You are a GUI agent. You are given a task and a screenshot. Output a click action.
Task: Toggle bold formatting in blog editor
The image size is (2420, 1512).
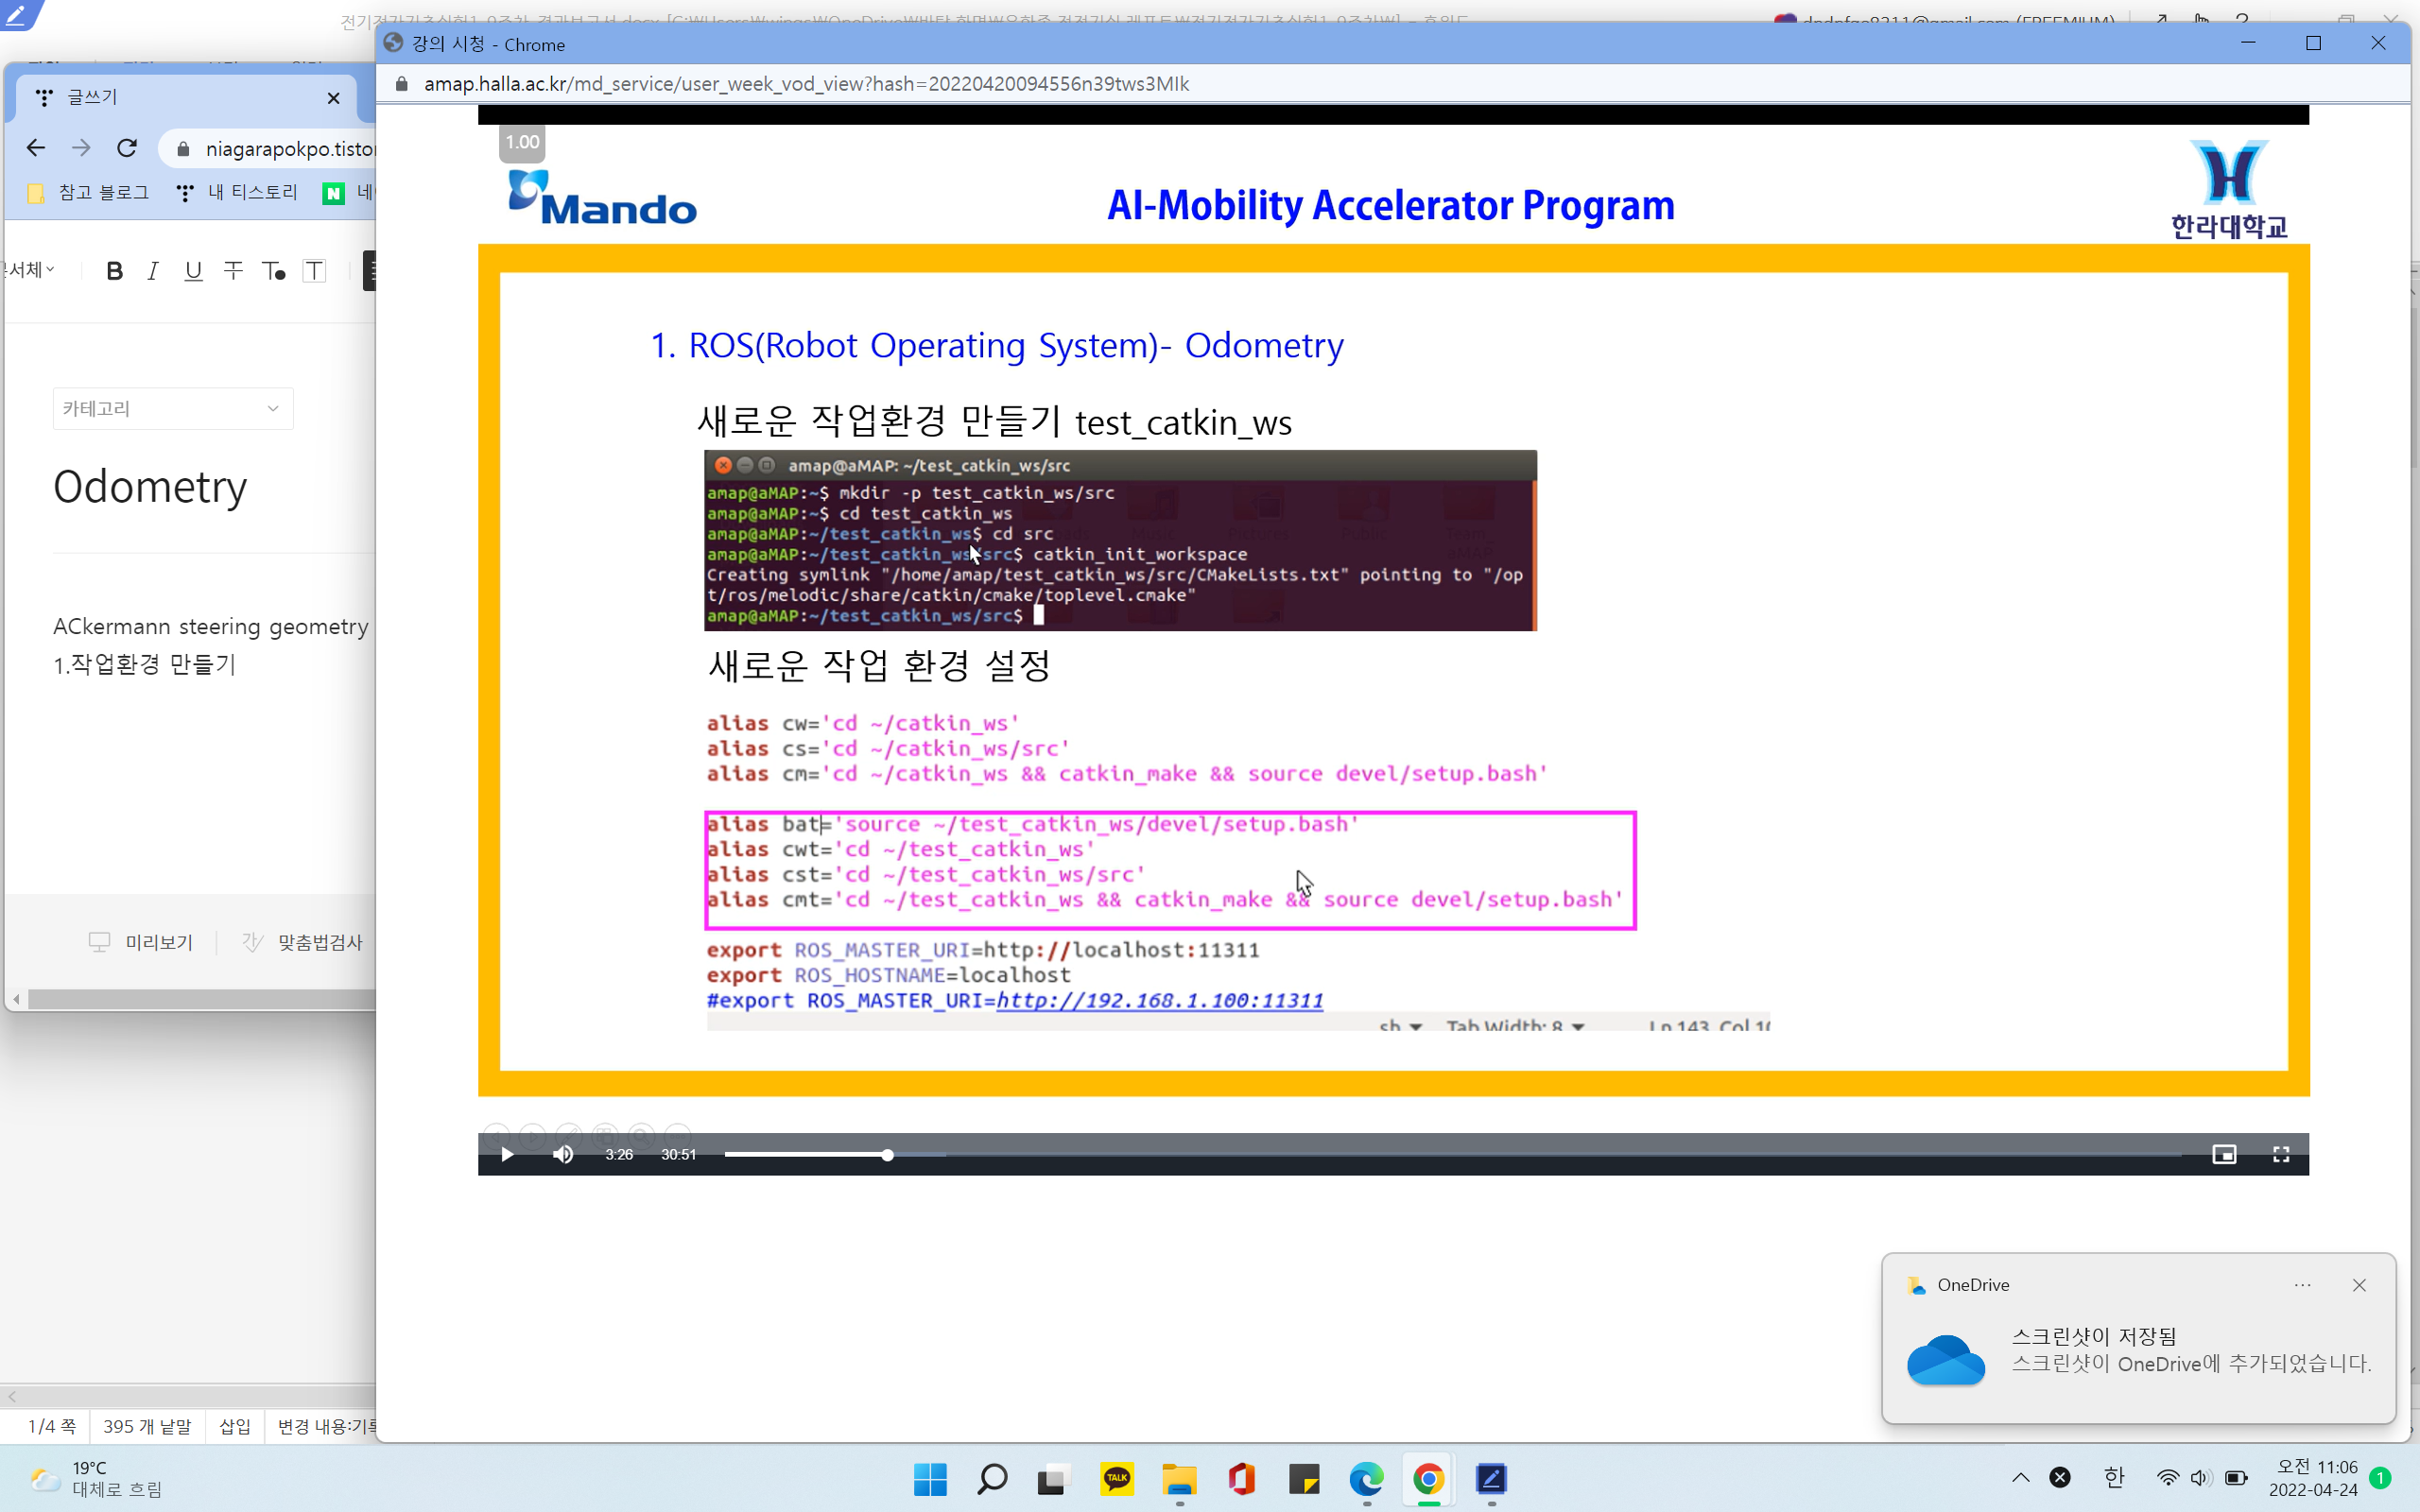[x=114, y=271]
